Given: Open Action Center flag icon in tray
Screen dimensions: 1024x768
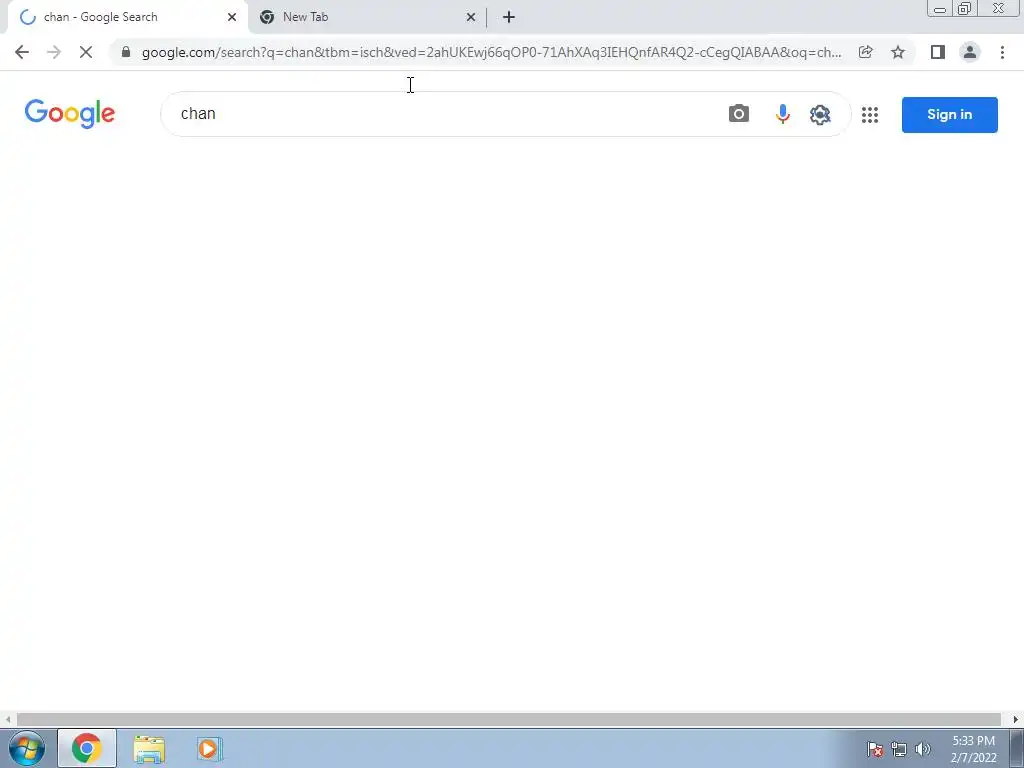Looking at the screenshot, I should click(x=875, y=749).
